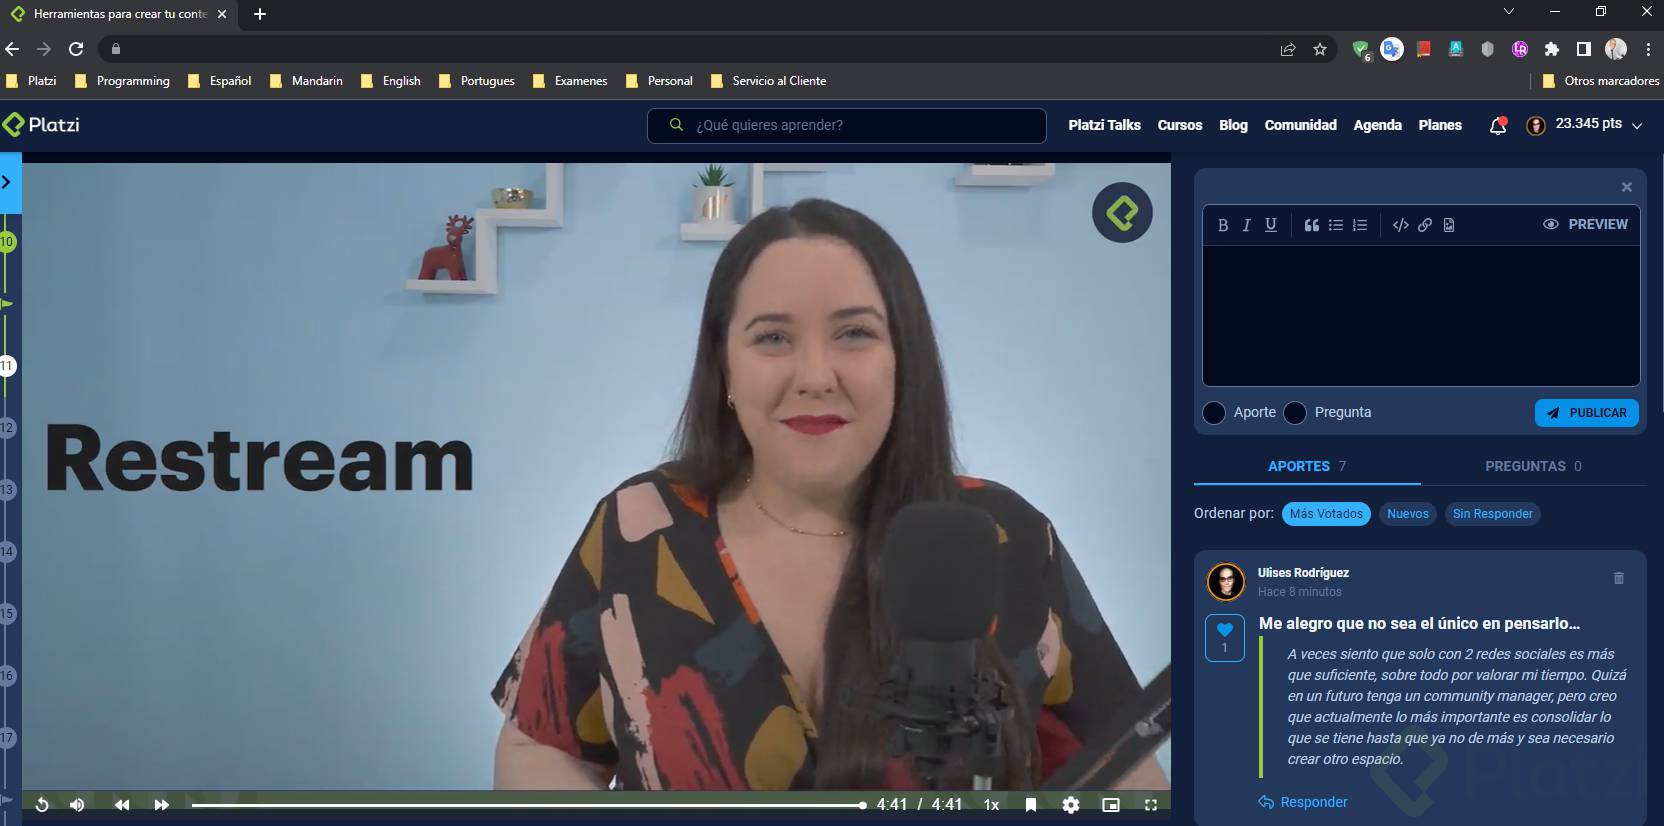
Task: Seek on the video progress bar
Action: [x=529, y=805]
